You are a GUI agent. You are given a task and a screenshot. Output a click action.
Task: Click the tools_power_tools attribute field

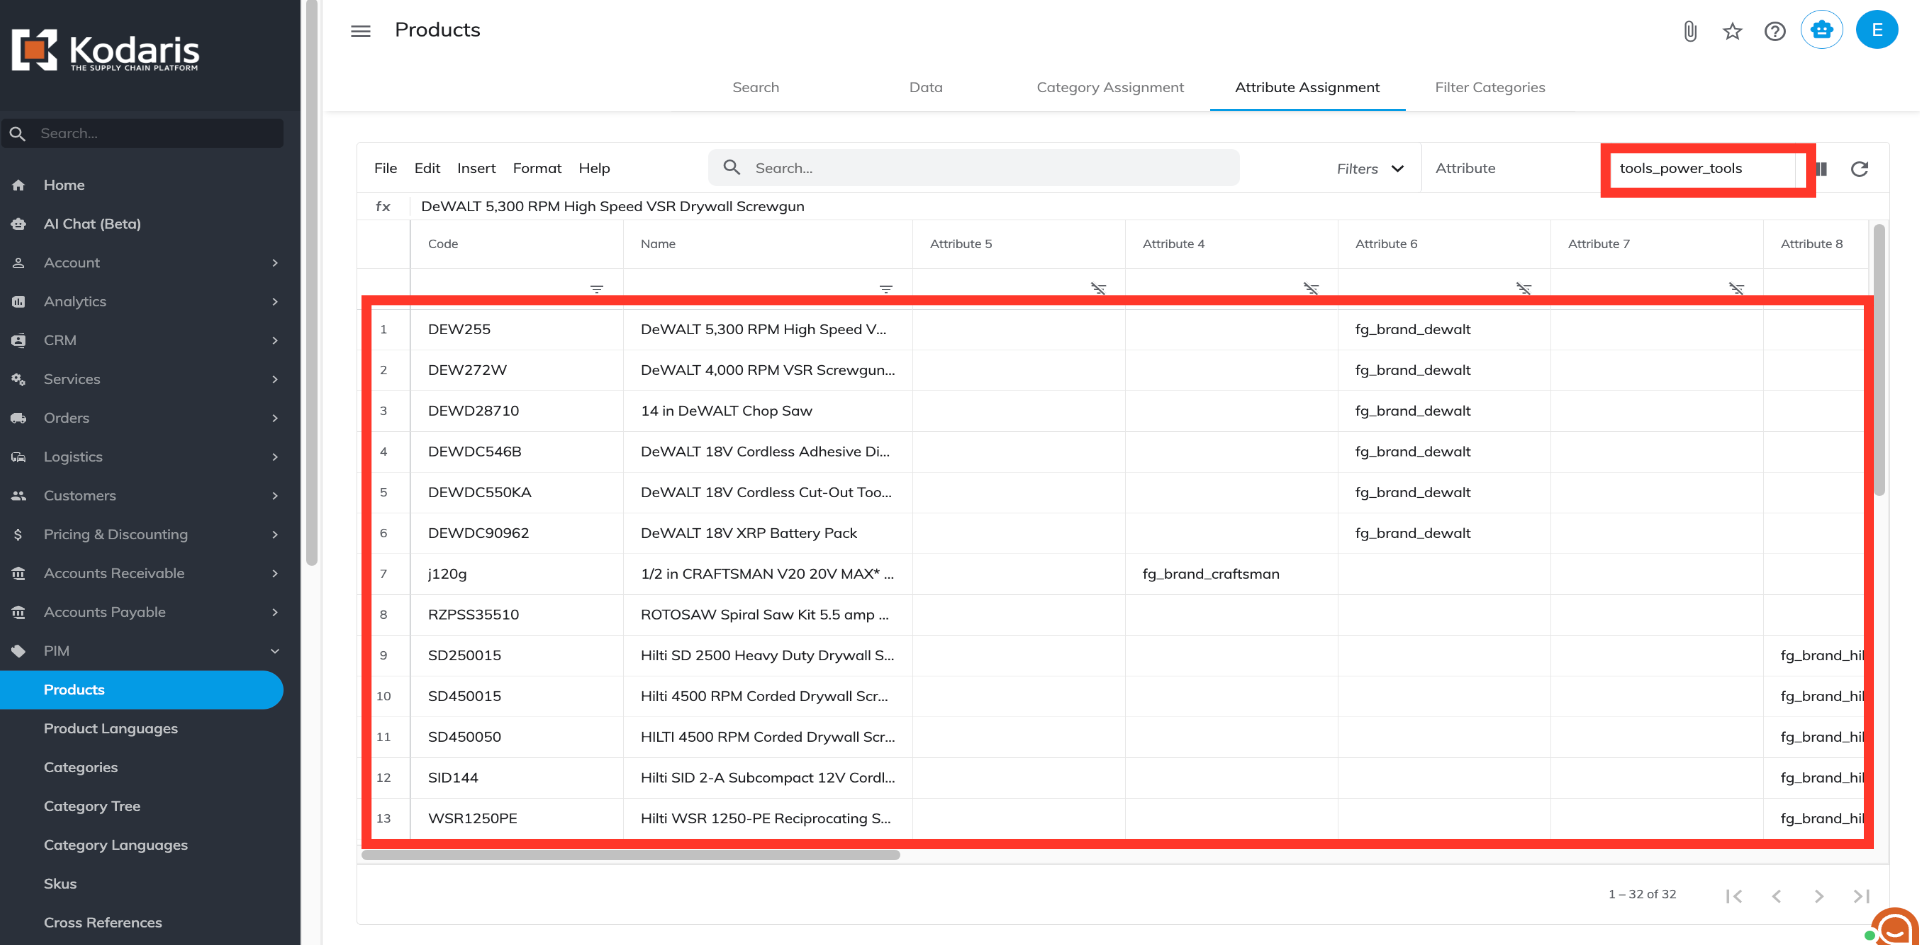click(1704, 168)
